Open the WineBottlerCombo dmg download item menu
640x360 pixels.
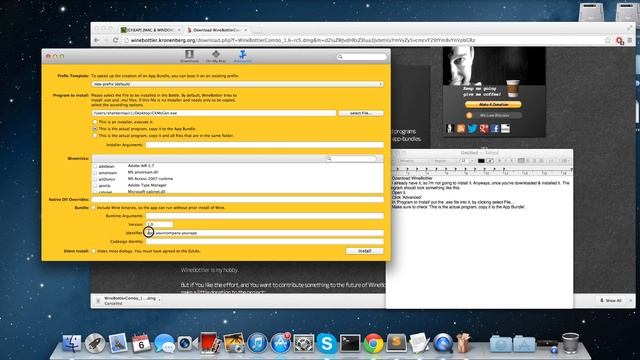point(159,300)
